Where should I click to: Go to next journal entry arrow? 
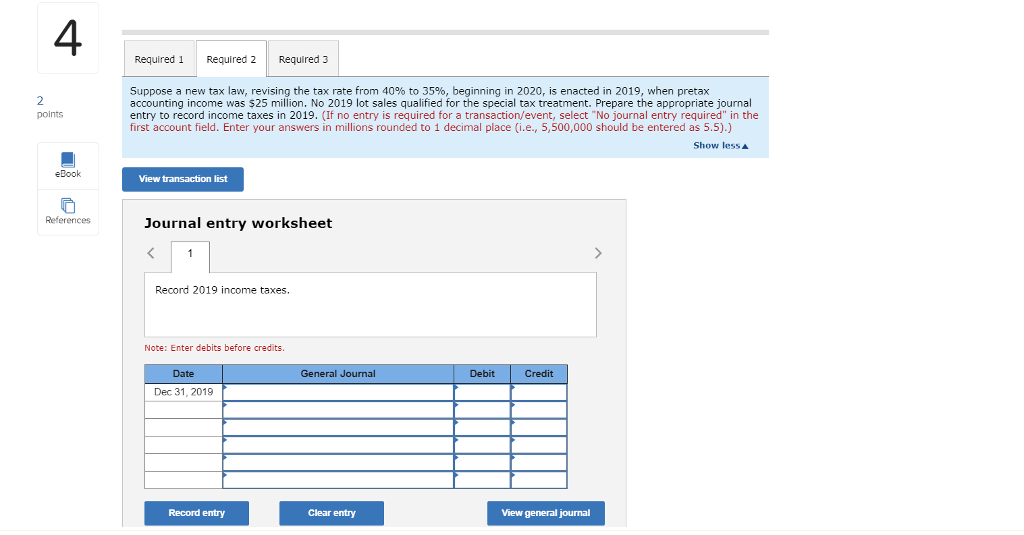click(x=598, y=253)
